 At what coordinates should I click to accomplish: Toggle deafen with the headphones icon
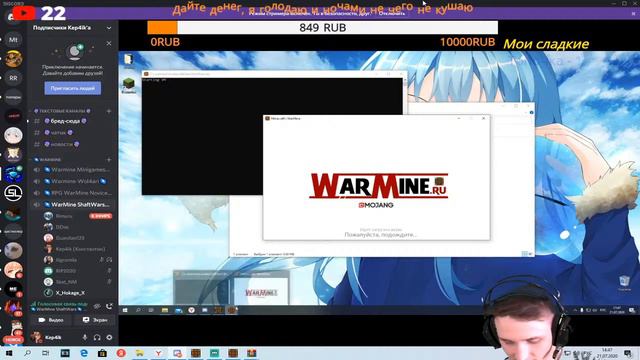[x=97, y=338]
